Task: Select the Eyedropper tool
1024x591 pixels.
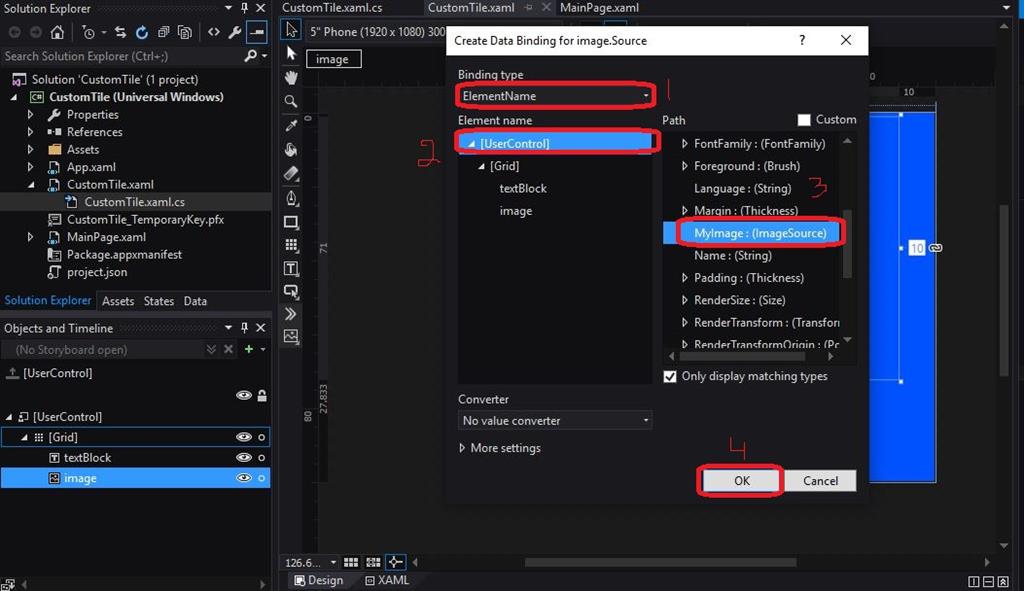Action: pyautogui.click(x=291, y=125)
